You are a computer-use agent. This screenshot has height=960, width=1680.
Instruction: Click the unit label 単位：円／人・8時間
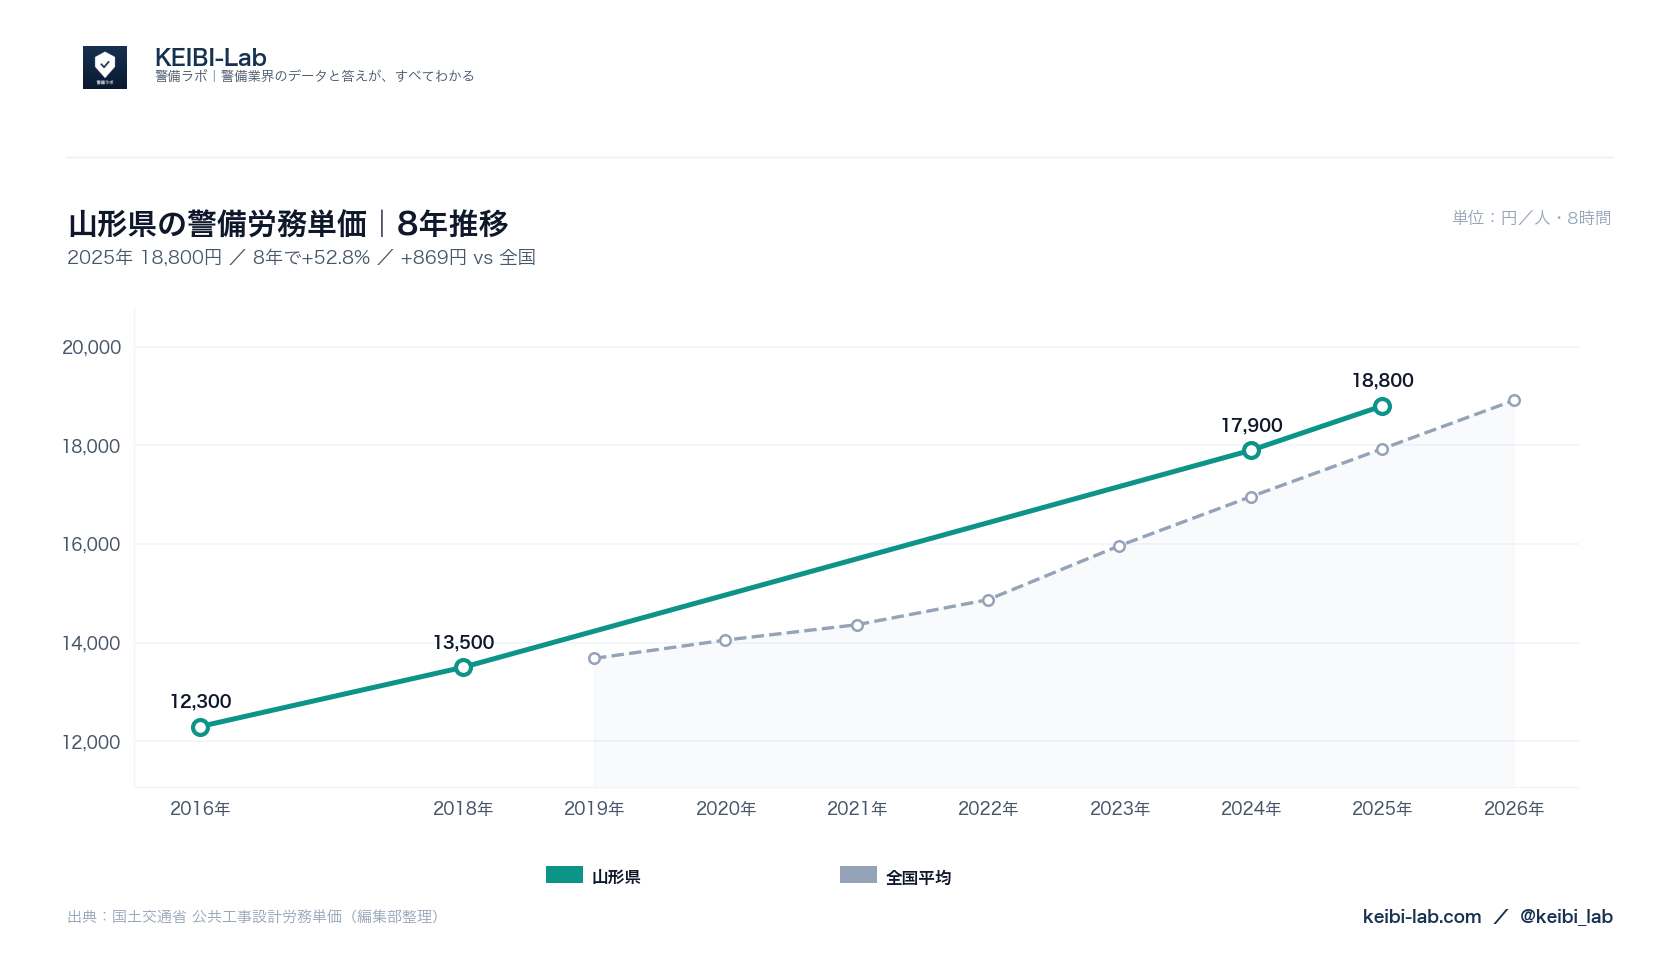[1532, 217]
